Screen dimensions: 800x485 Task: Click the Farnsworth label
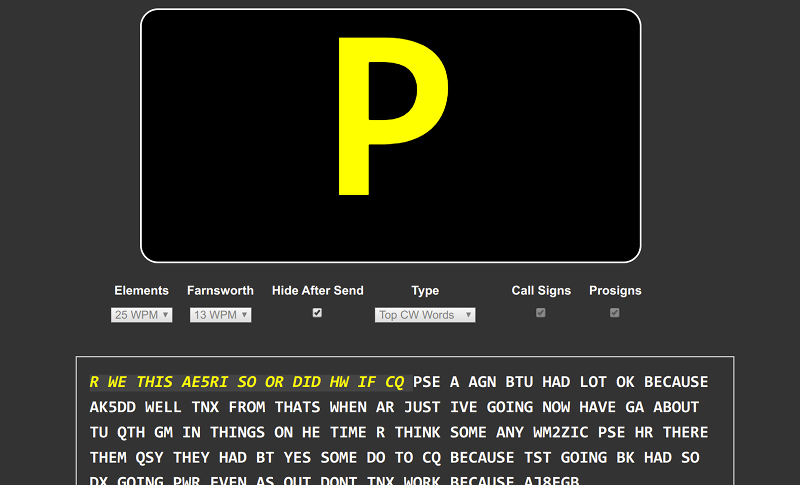pos(220,291)
